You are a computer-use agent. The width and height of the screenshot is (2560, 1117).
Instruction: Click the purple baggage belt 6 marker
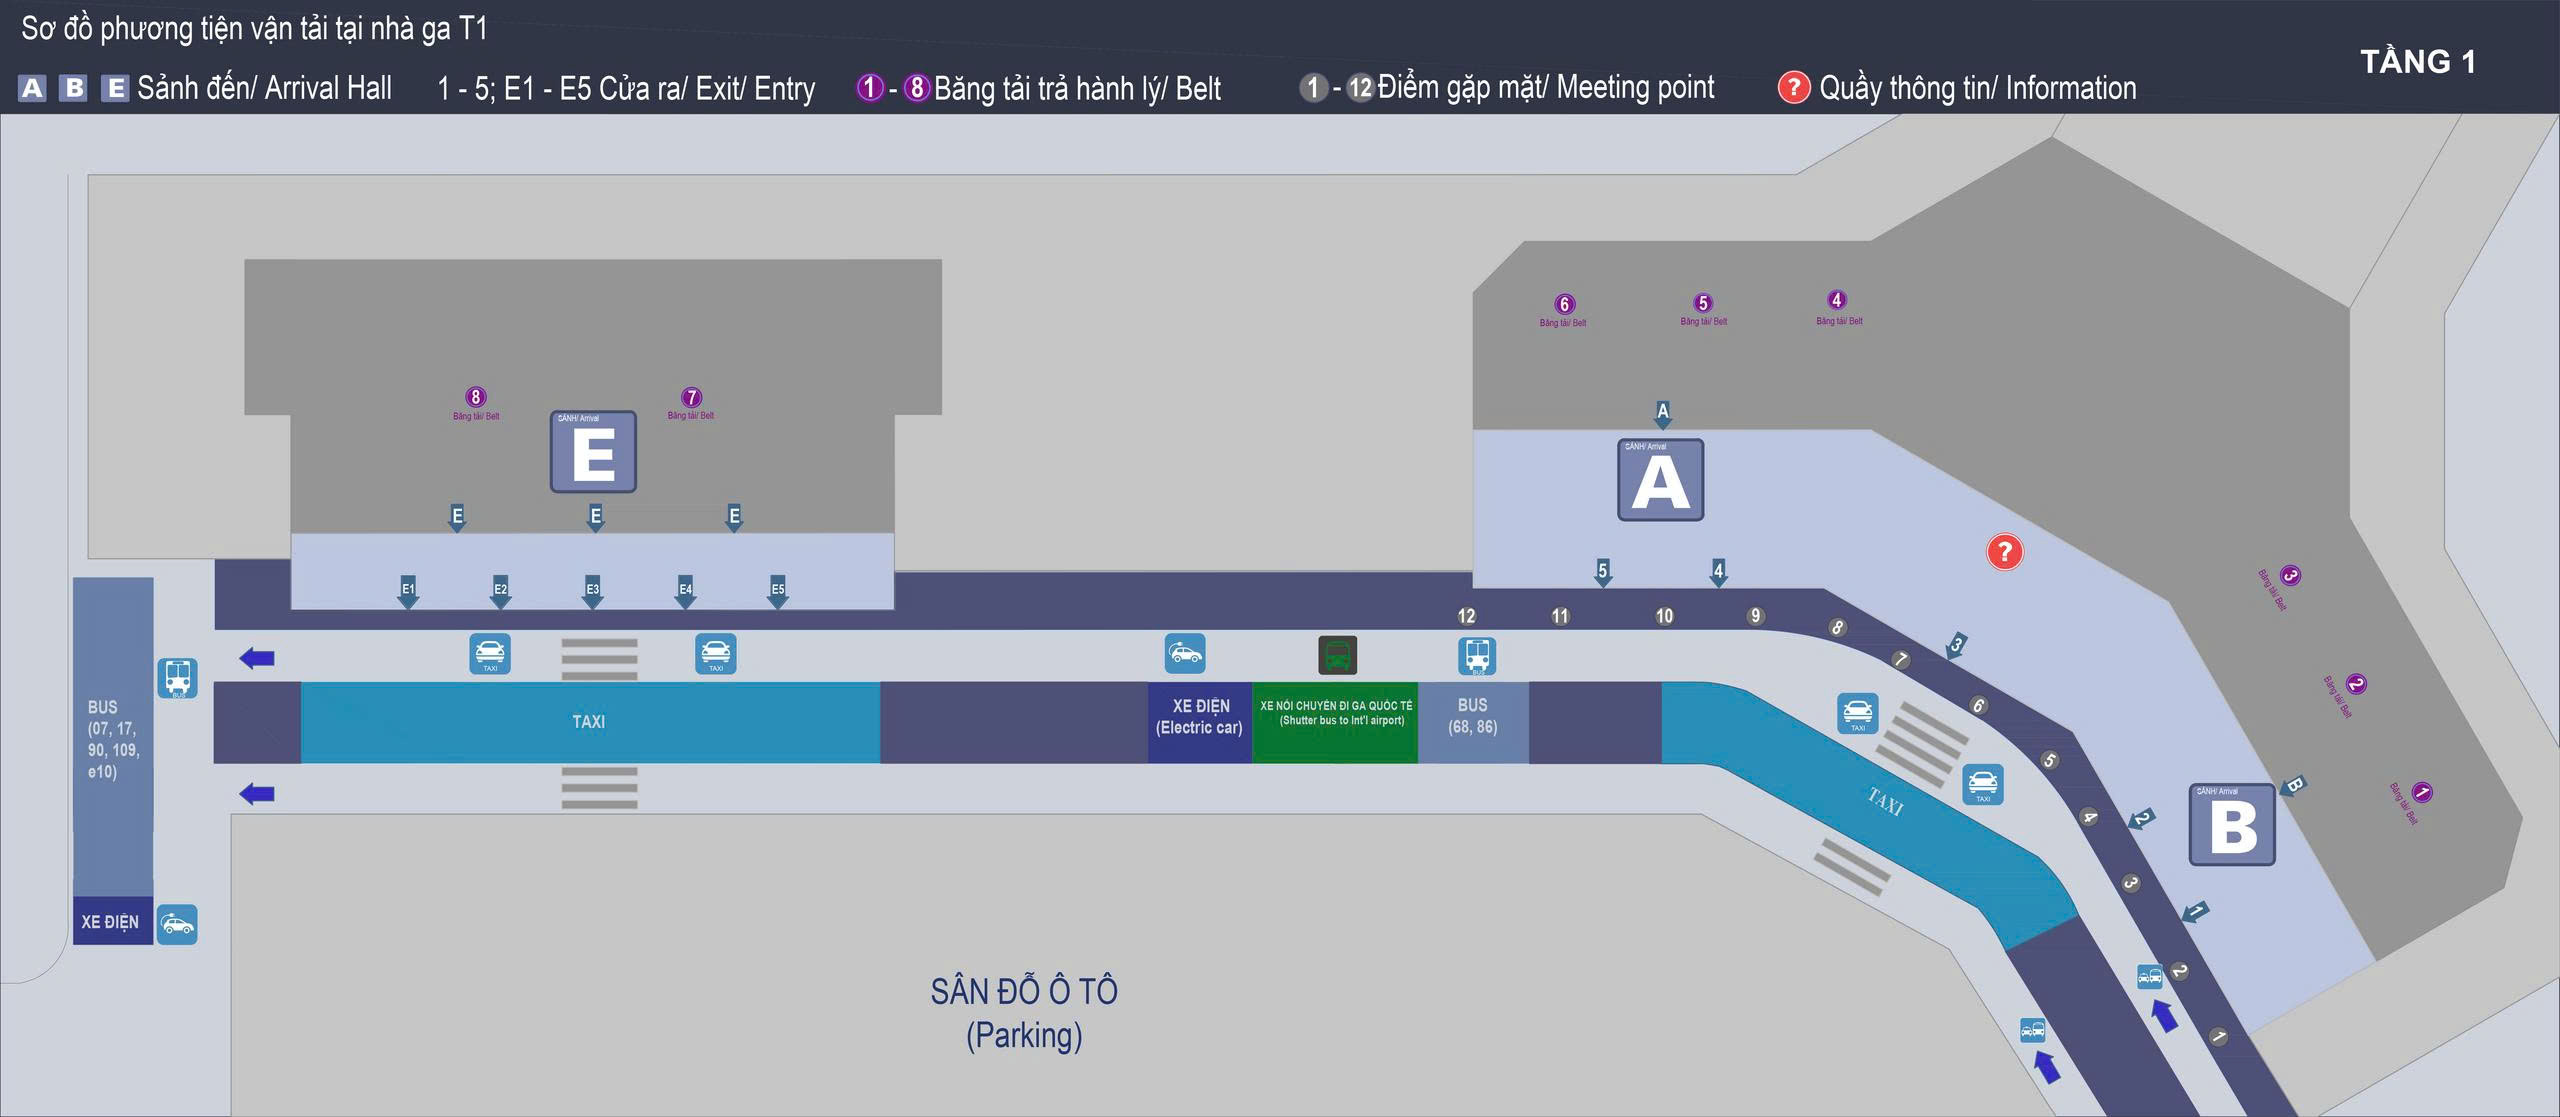[1564, 305]
